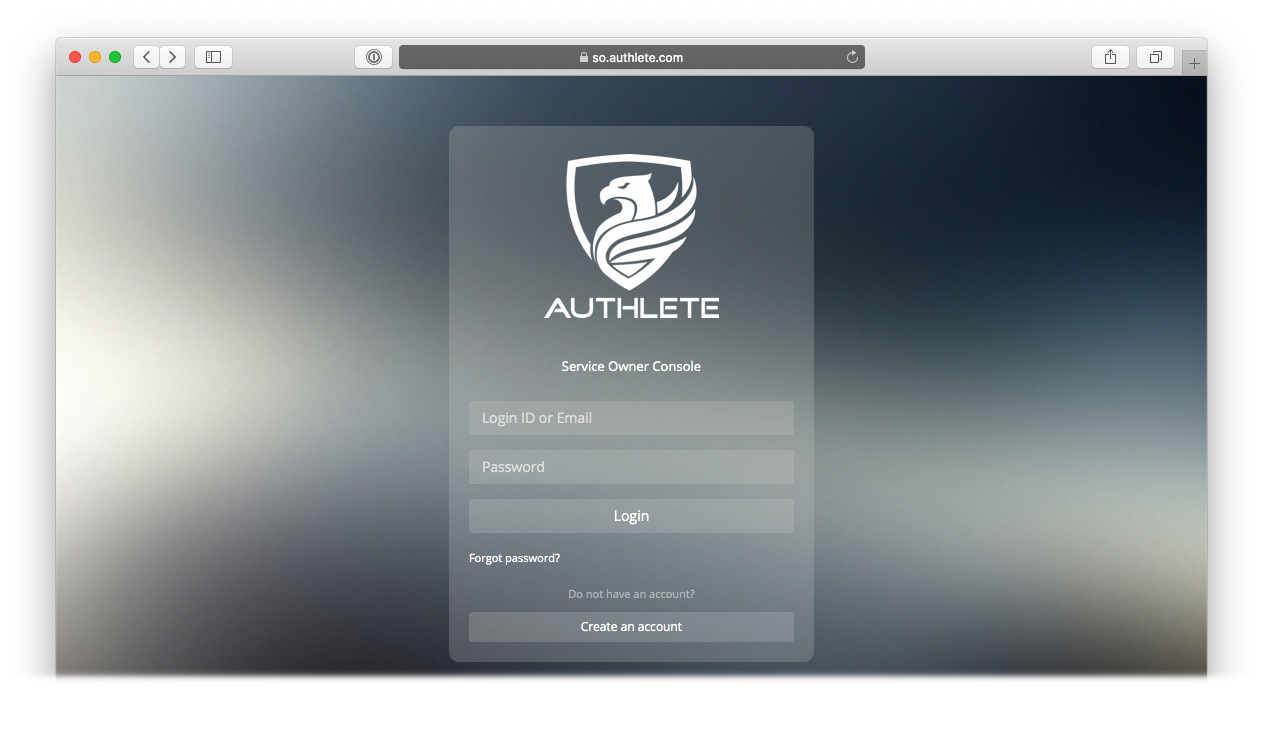Click the Service Owner Console heading
Image resolution: width=1263 pixels, height=739 pixels.
pos(631,366)
